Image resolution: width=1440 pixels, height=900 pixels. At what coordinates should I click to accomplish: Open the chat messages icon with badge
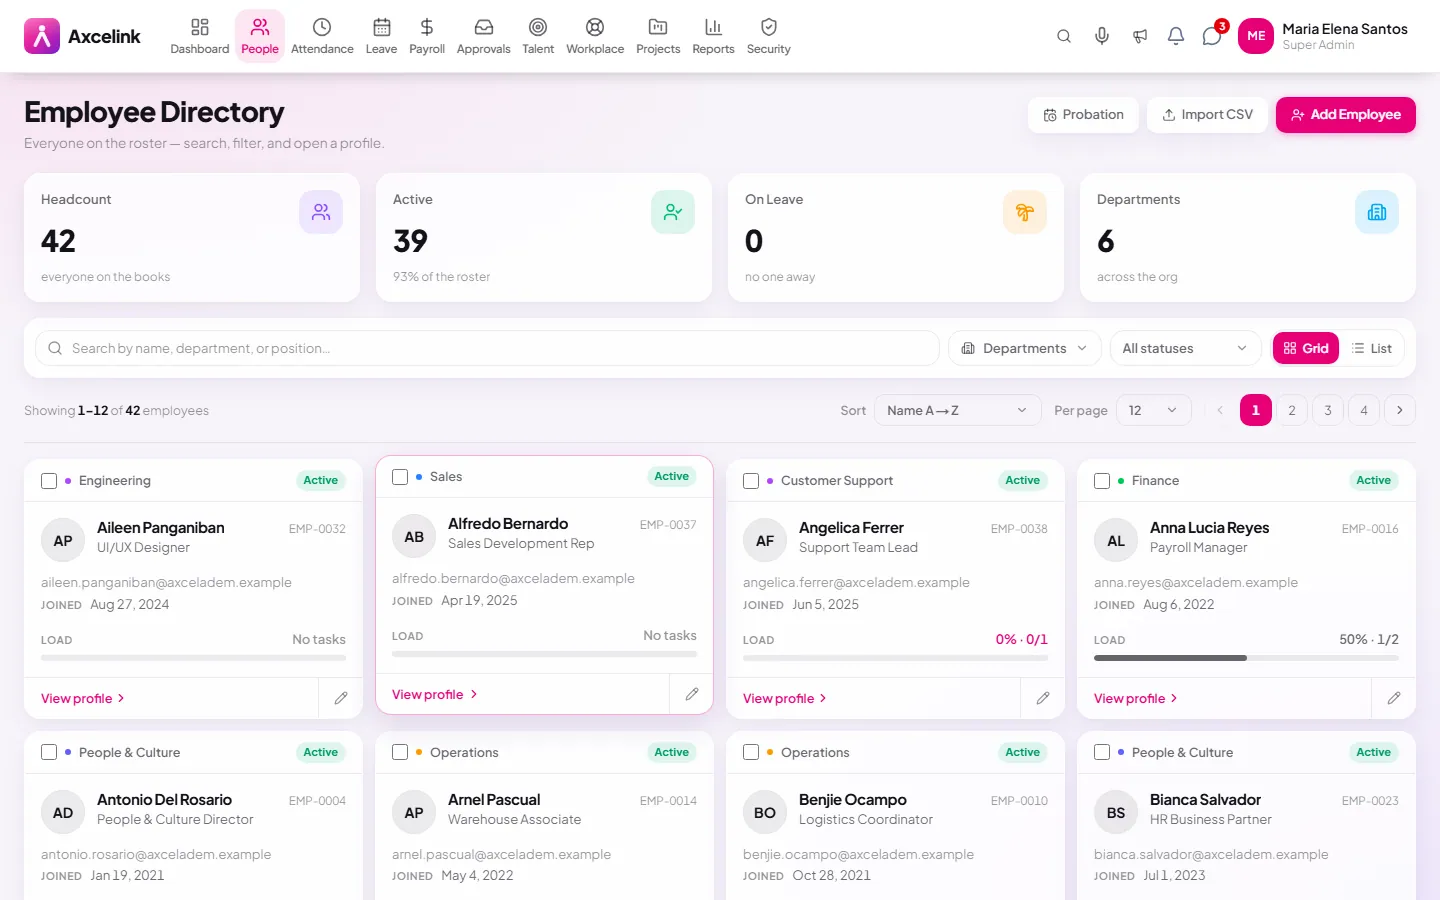tap(1212, 36)
